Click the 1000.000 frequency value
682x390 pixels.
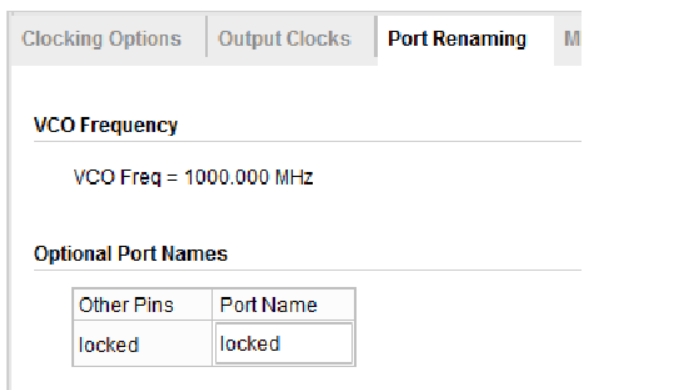[227, 177]
